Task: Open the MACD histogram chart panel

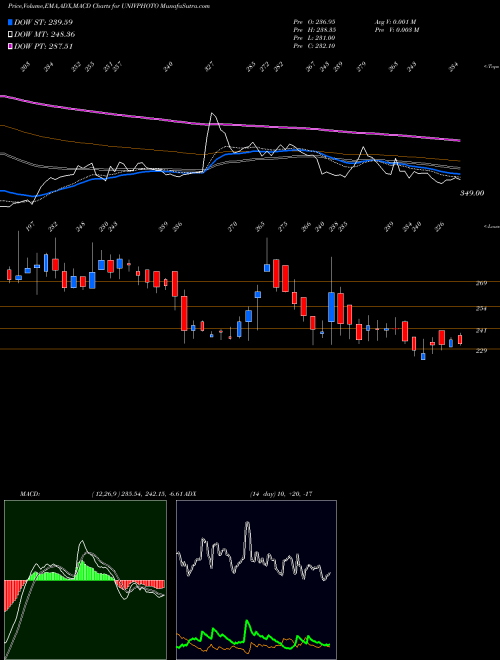Action: pyautogui.click(x=85, y=580)
